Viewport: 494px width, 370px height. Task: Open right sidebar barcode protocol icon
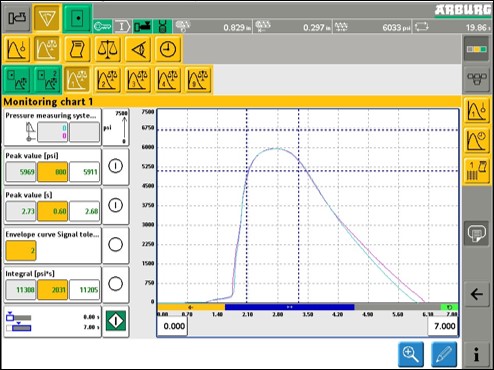tap(477, 170)
